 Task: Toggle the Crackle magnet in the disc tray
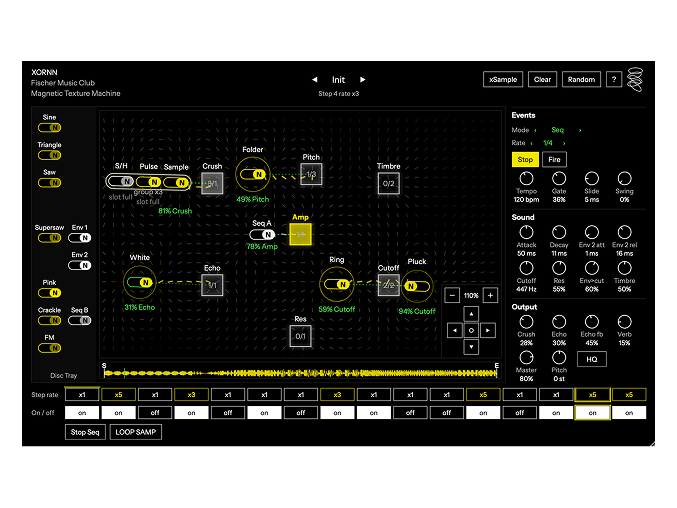click(49, 321)
